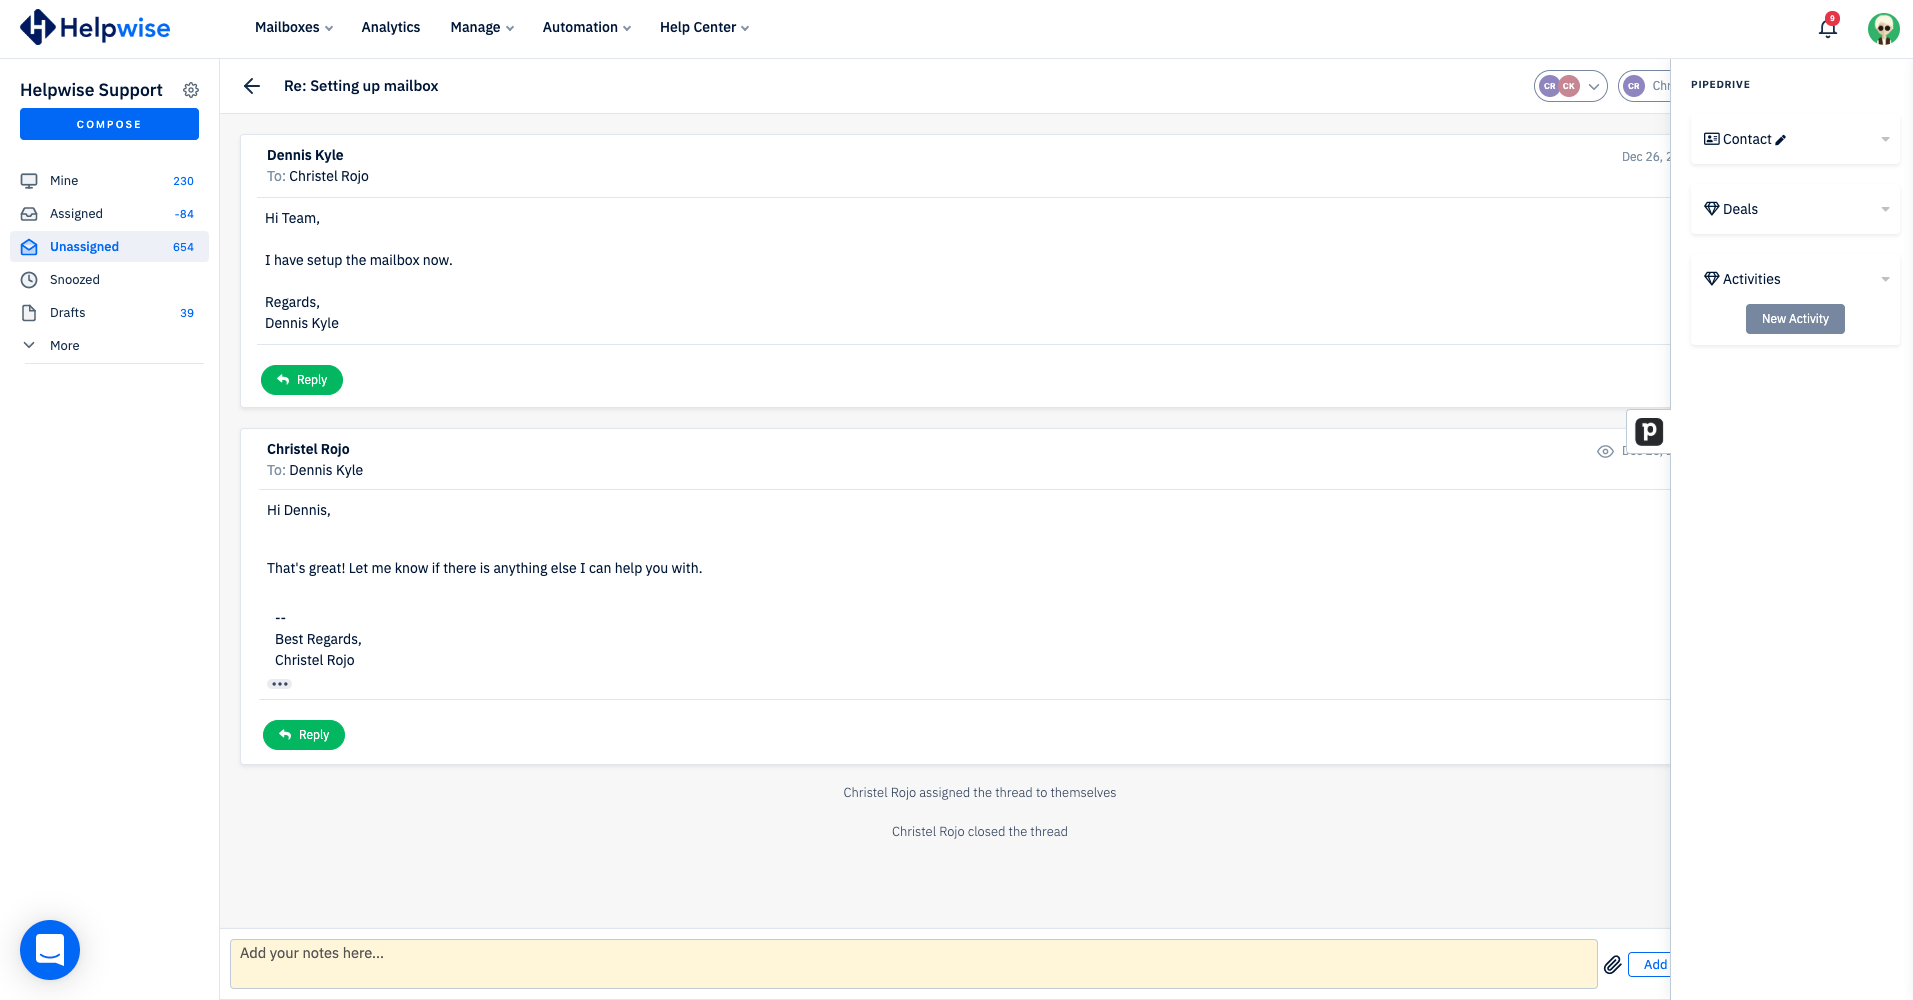Click the New Activity button
This screenshot has height=1000, width=1913.
(x=1795, y=318)
